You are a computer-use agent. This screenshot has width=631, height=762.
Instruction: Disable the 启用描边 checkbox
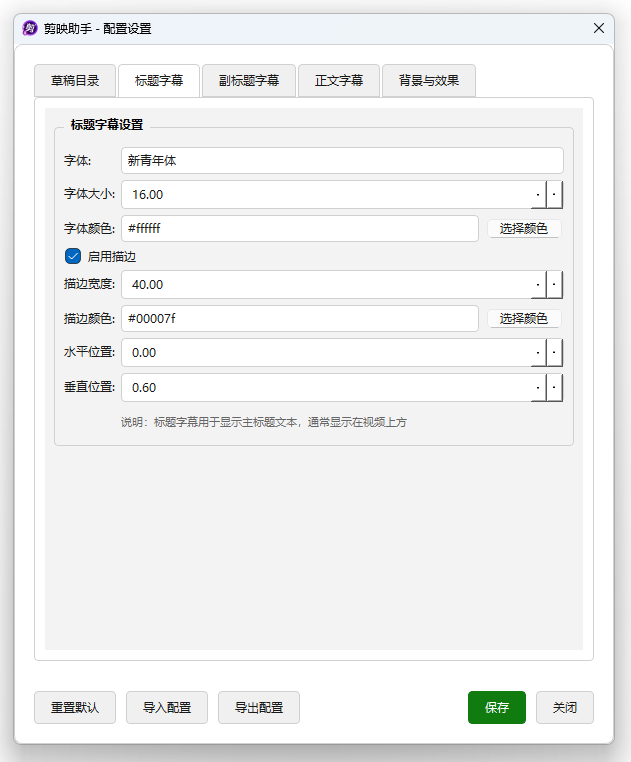click(73, 257)
